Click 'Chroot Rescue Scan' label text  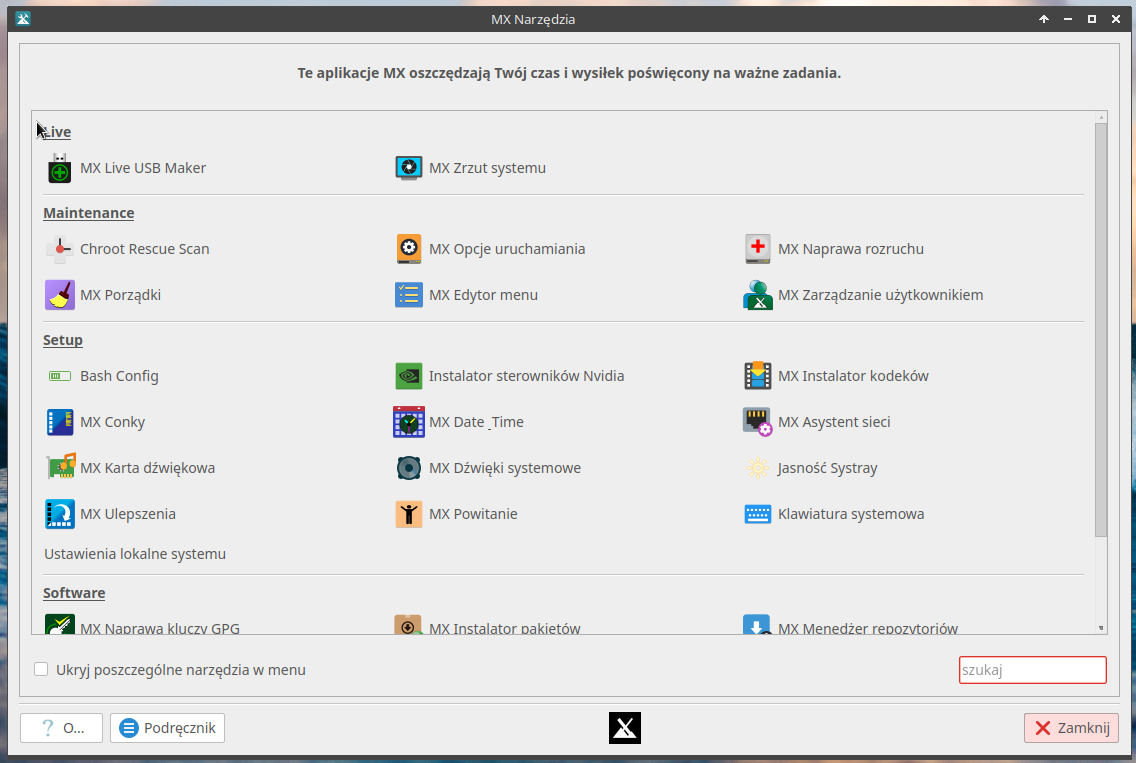click(145, 249)
